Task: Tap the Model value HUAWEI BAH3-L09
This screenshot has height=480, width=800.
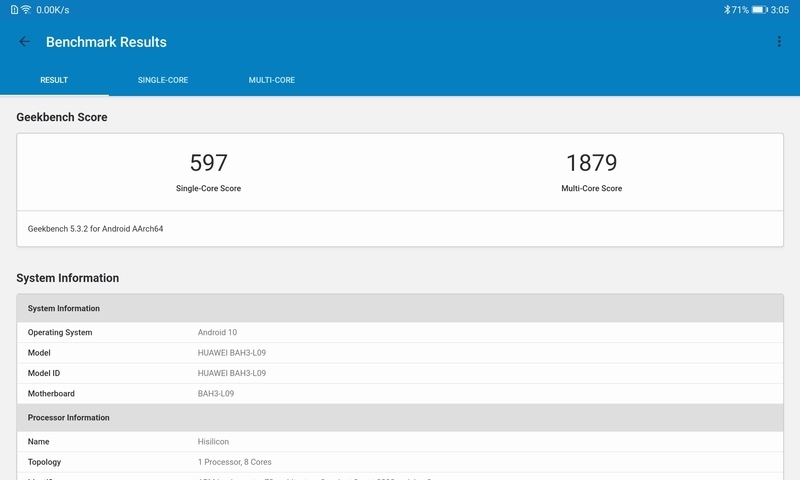Action: coord(232,353)
